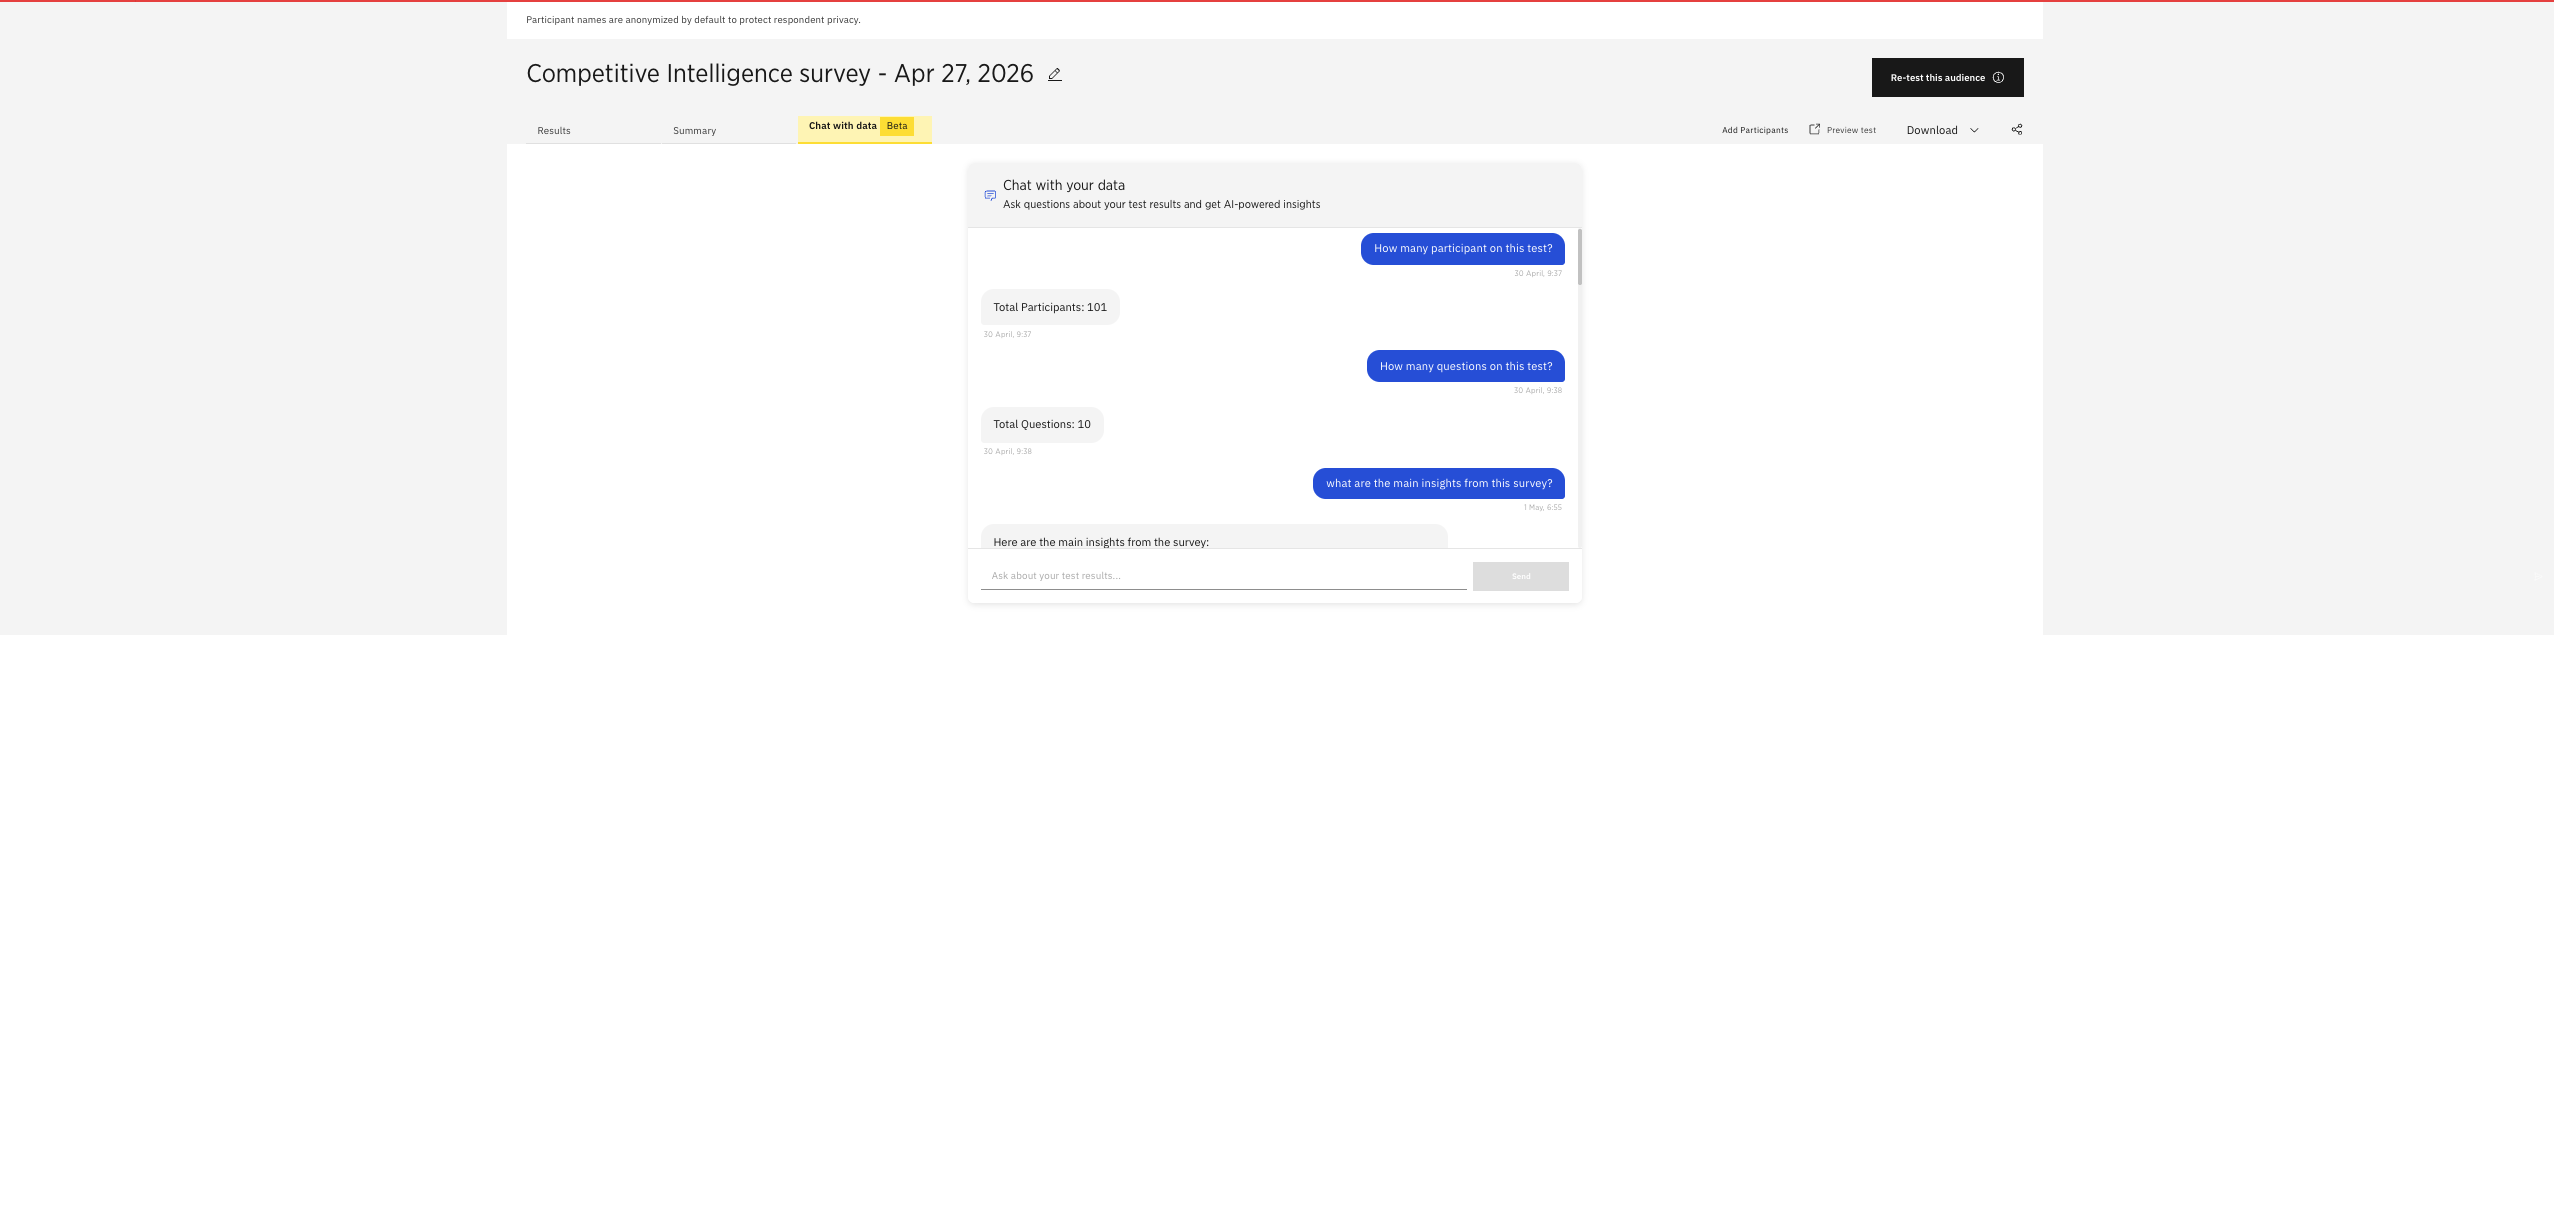Click the Send button
The width and height of the screenshot is (2554, 1222).
coord(1520,576)
